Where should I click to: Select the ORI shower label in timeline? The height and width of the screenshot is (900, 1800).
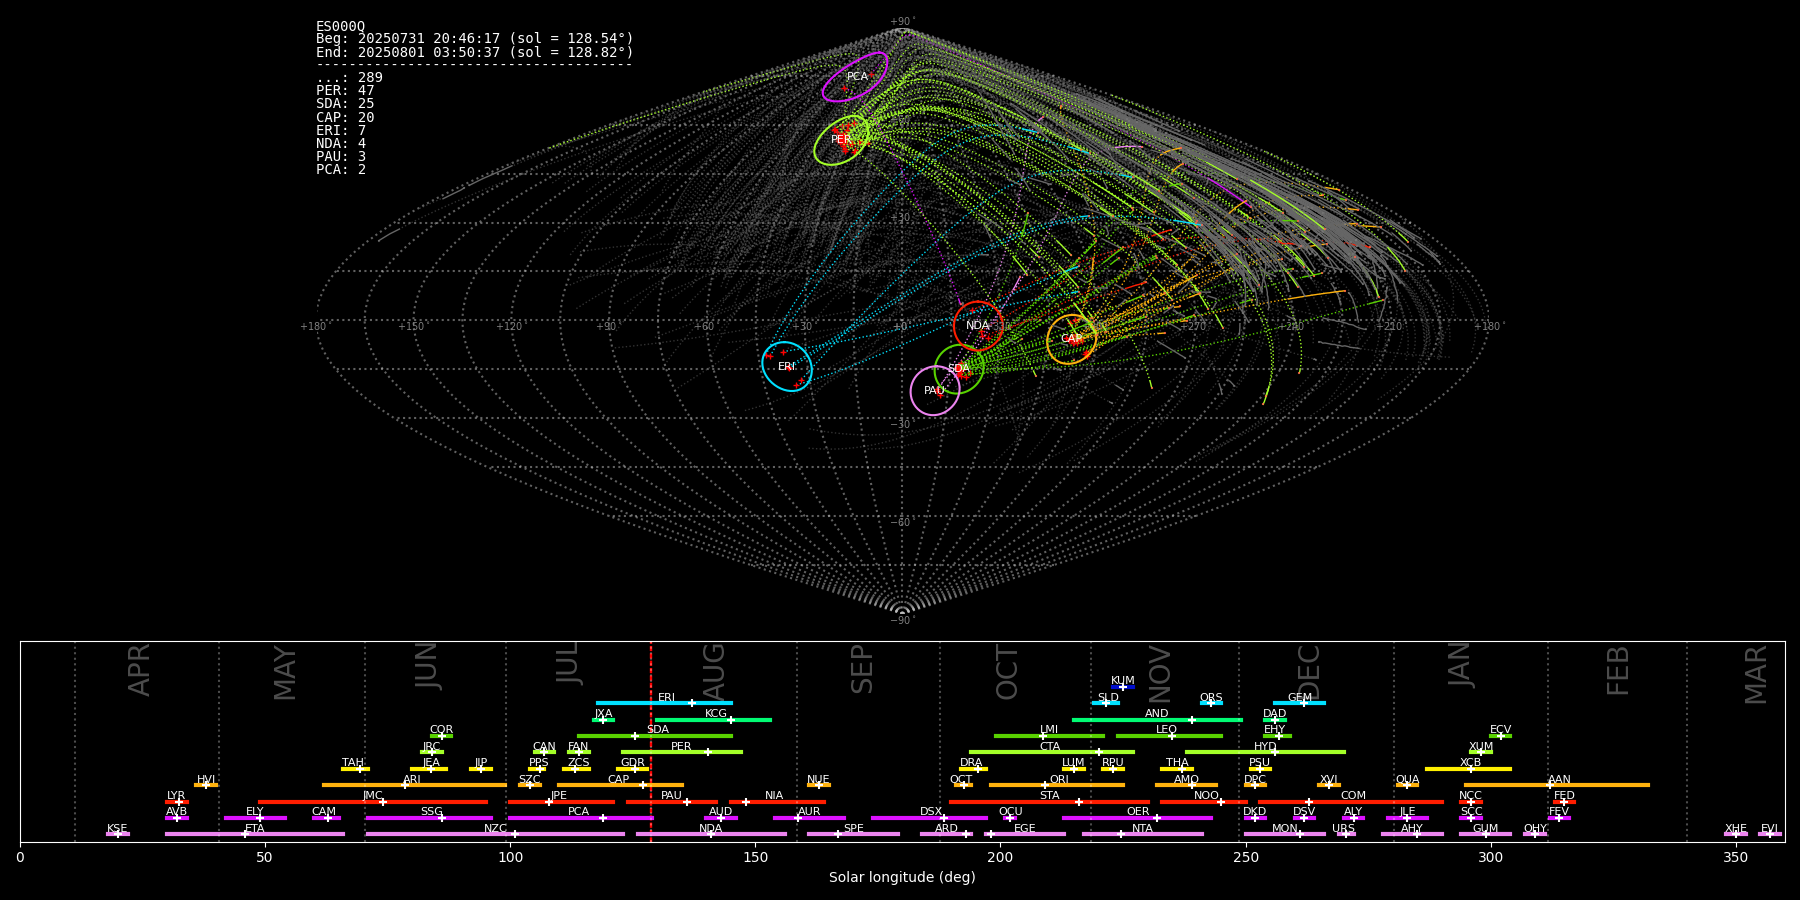tap(1059, 780)
